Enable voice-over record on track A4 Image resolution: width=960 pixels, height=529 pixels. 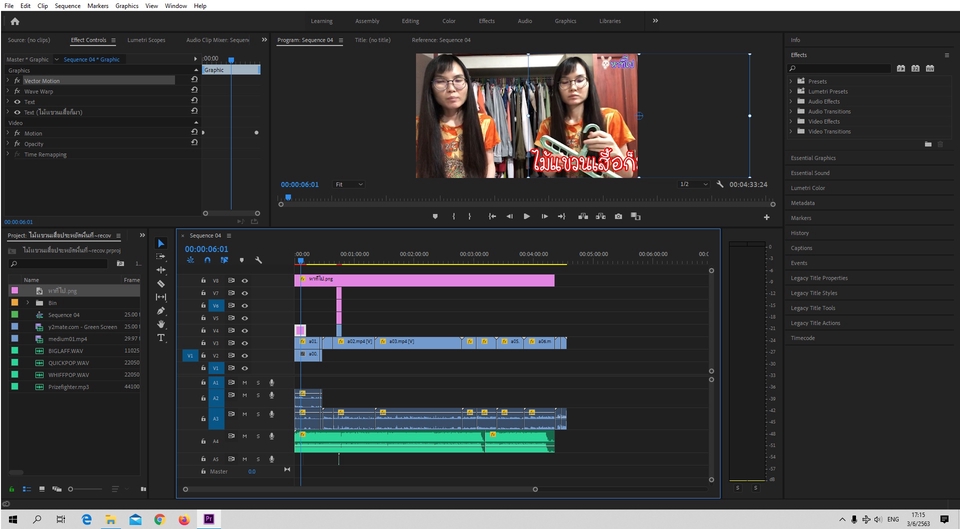(x=271, y=437)
